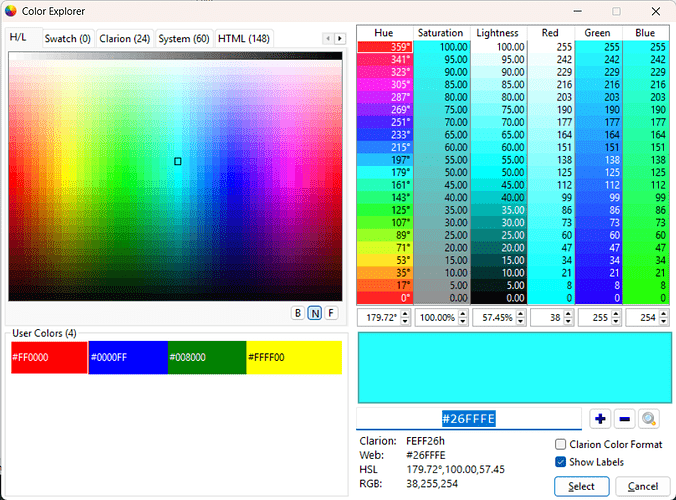
Task: Enable the Clarion Color Format checkbox
Action: click(561, 444)
